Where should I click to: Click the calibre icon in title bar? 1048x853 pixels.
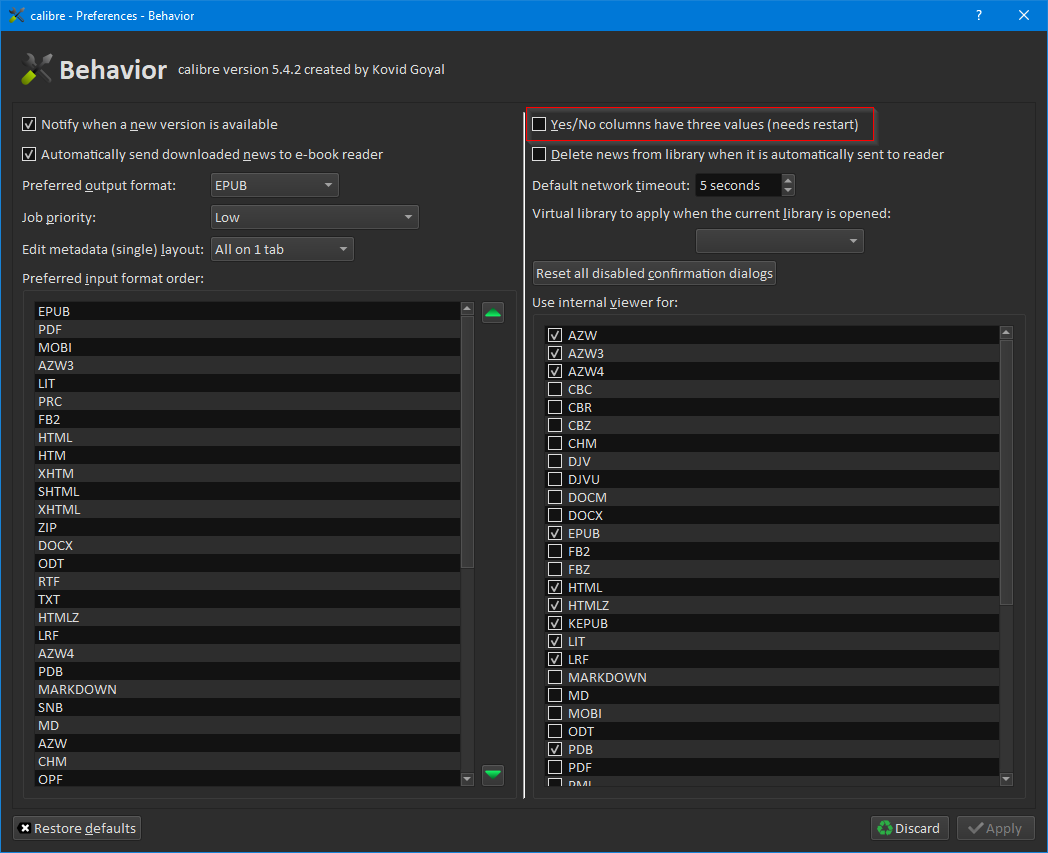click(16, 15)
